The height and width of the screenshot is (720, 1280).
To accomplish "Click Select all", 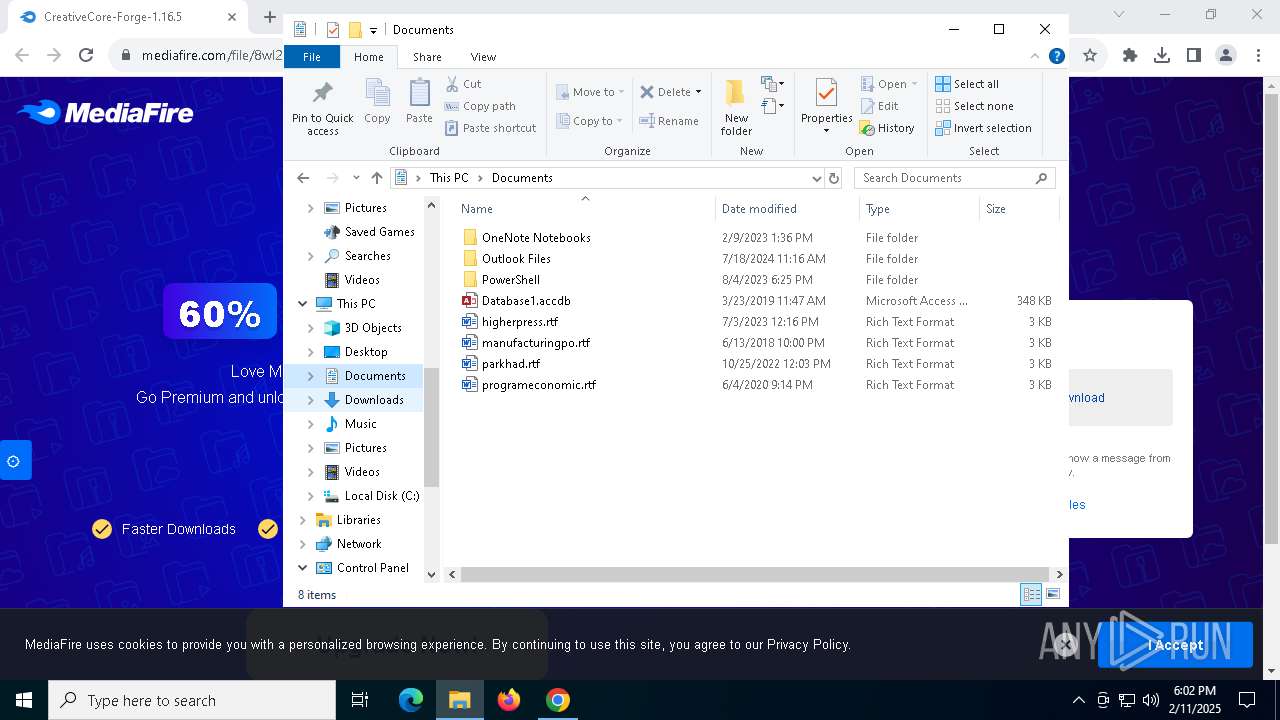I will click(x=967, y=84).
